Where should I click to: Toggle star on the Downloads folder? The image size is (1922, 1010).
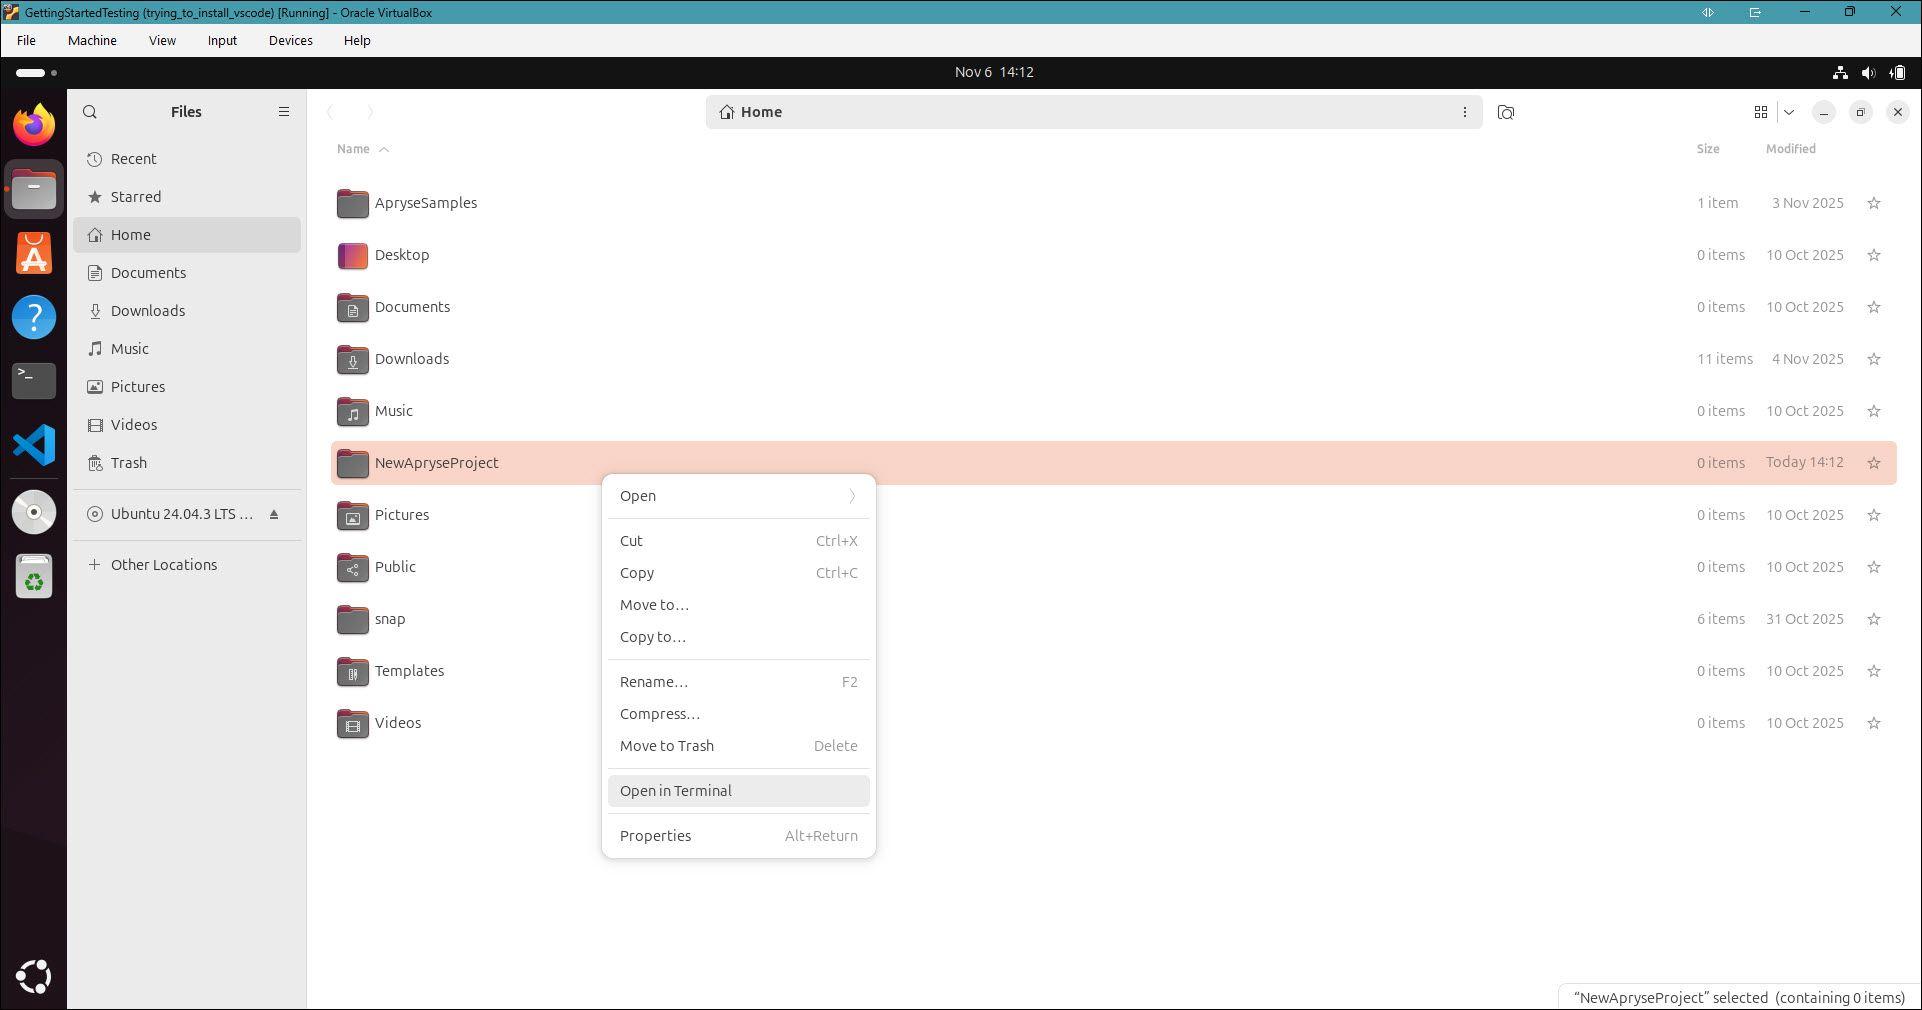tap(1873, 359)
